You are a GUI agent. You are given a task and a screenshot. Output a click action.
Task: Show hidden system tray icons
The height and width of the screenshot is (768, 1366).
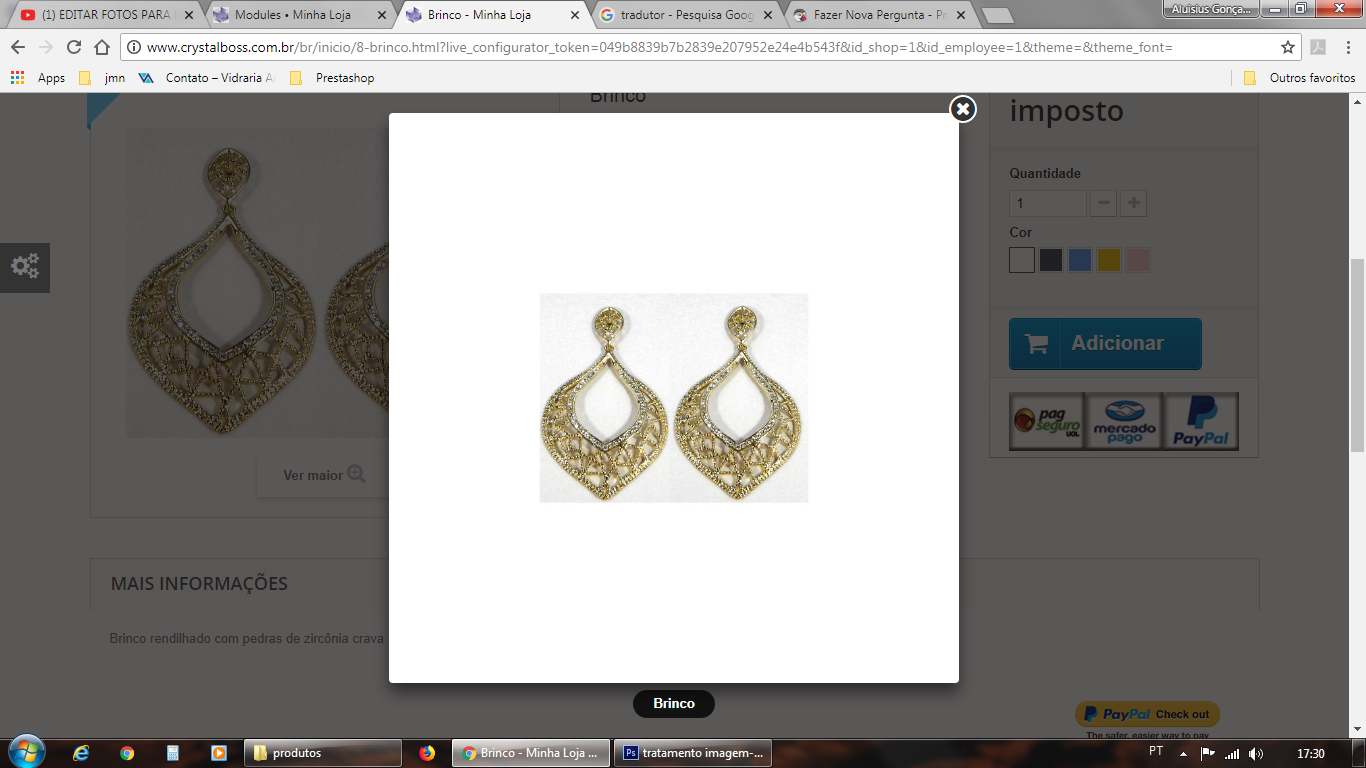(x=1184, y=753)
